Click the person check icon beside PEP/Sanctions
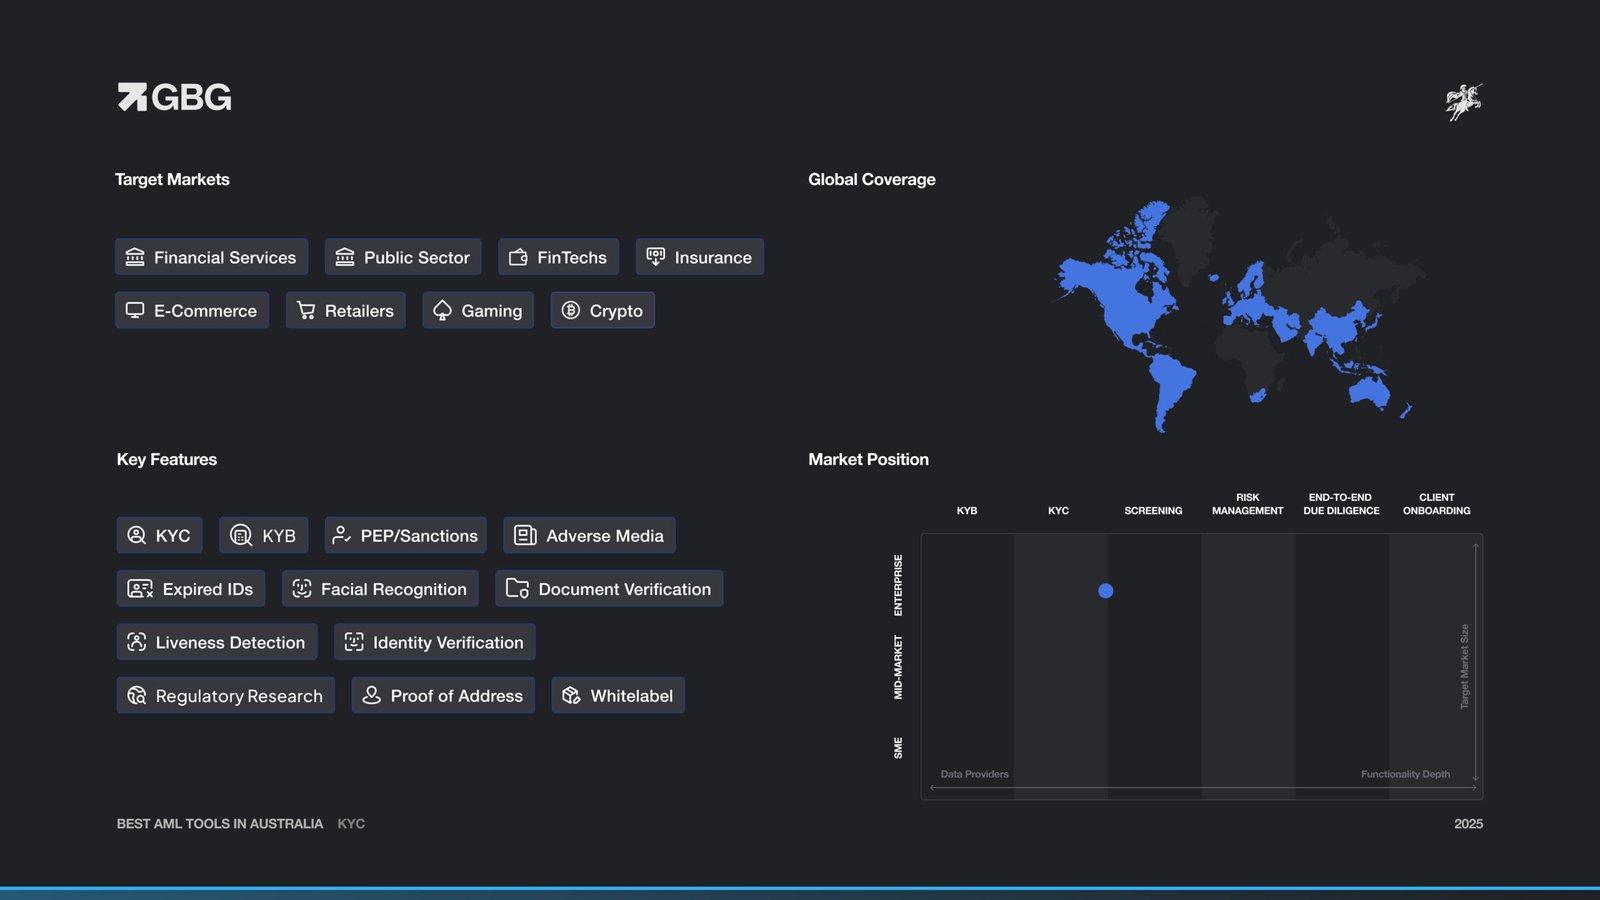Screen dimensions: 1600x900 point(341,535)
